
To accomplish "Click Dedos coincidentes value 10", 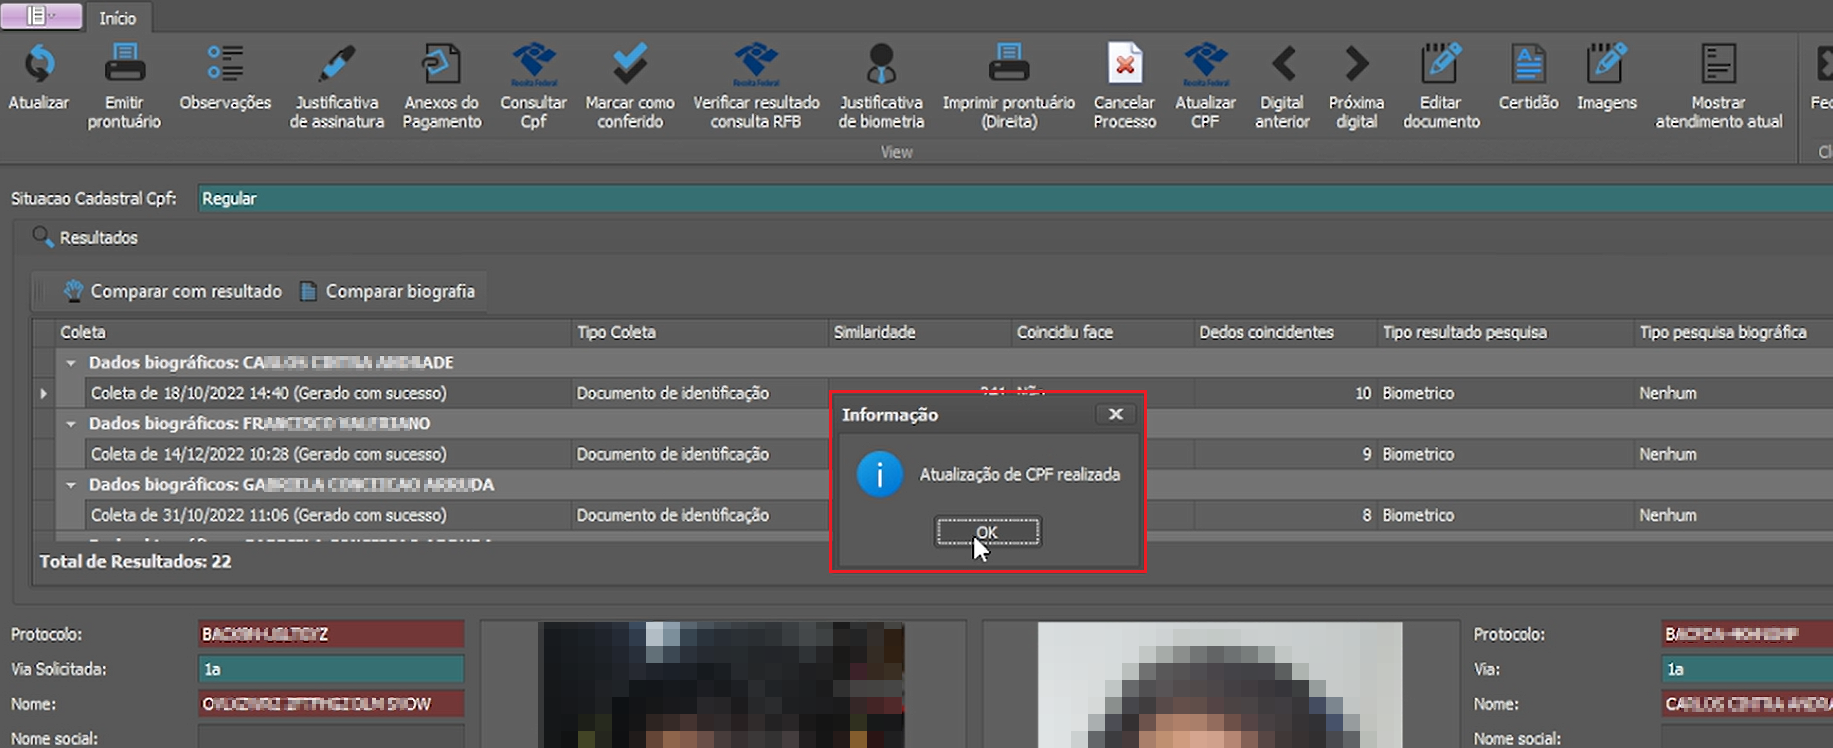I will pos(1363,394).
